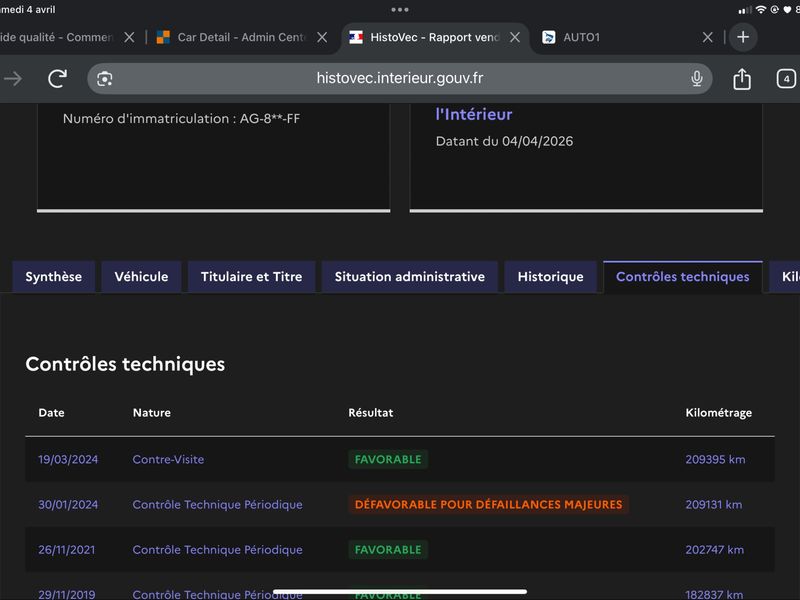Viewport: 800px width, 600px height.
Task: Close the Car Detail - Admin Center tab
Action: (x=322, y=37)
